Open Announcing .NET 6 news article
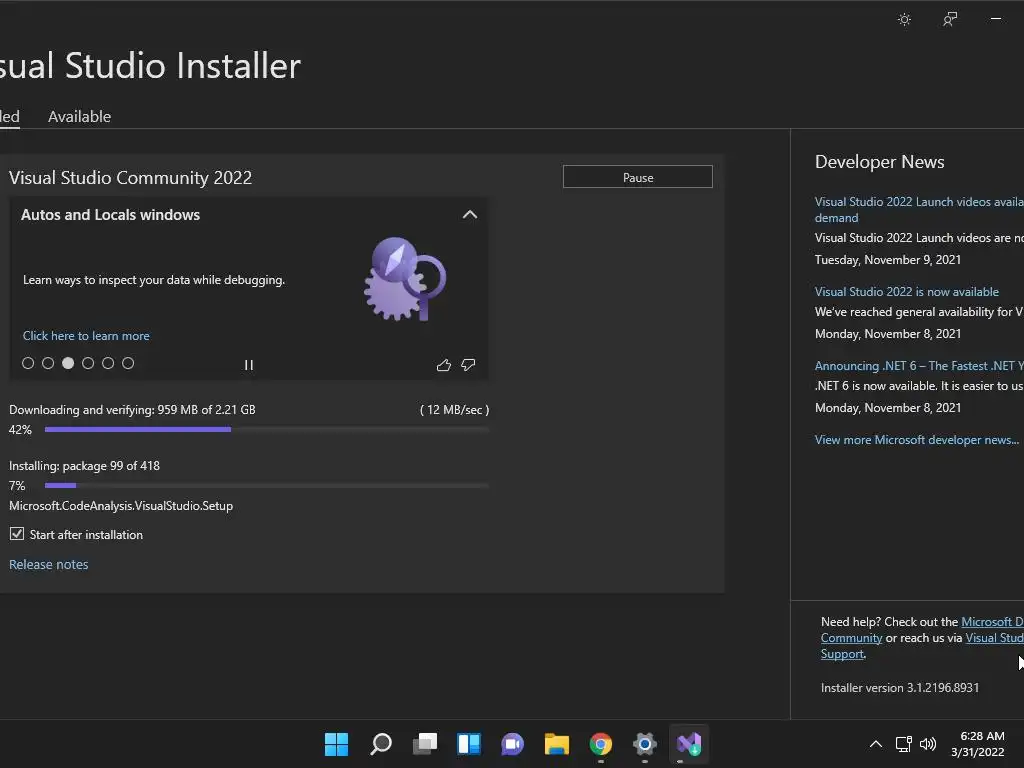The height and width of the screenshot is (768, 1024). [x=919, y=366]
